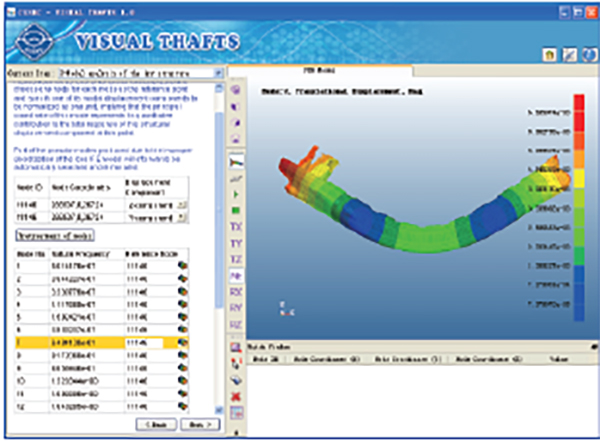
Task: Toggle the TZ translation component
Action: click(236, 259)
